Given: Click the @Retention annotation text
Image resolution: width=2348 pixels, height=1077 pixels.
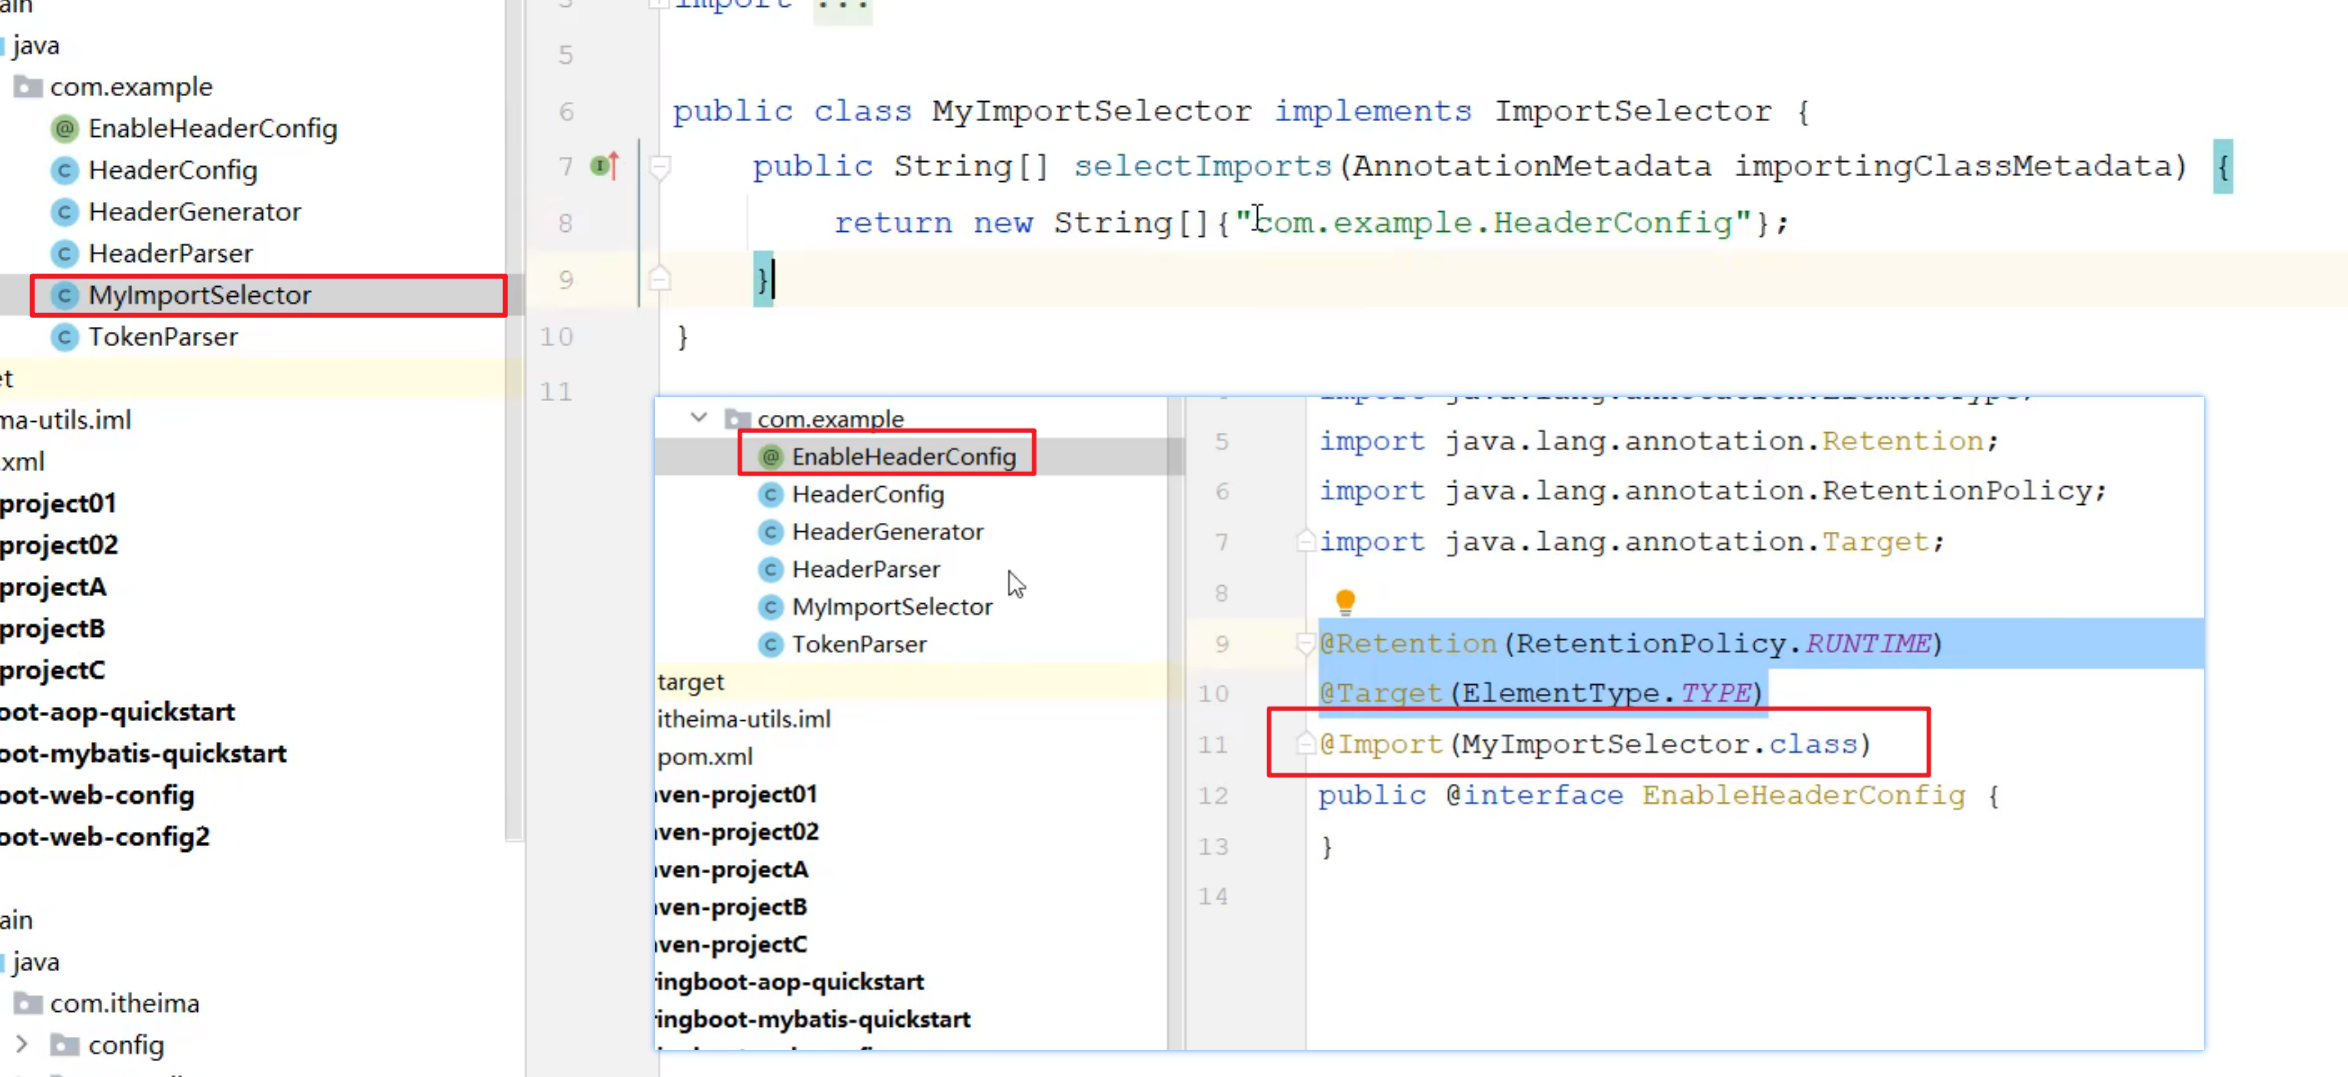Looking at the screenshot, I should (x=1407, y=643).
